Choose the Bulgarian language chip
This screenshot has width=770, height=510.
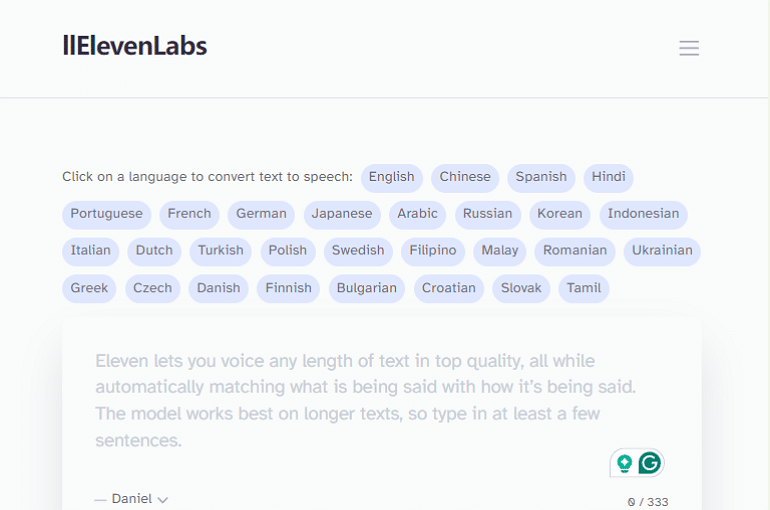click(366, 288)
